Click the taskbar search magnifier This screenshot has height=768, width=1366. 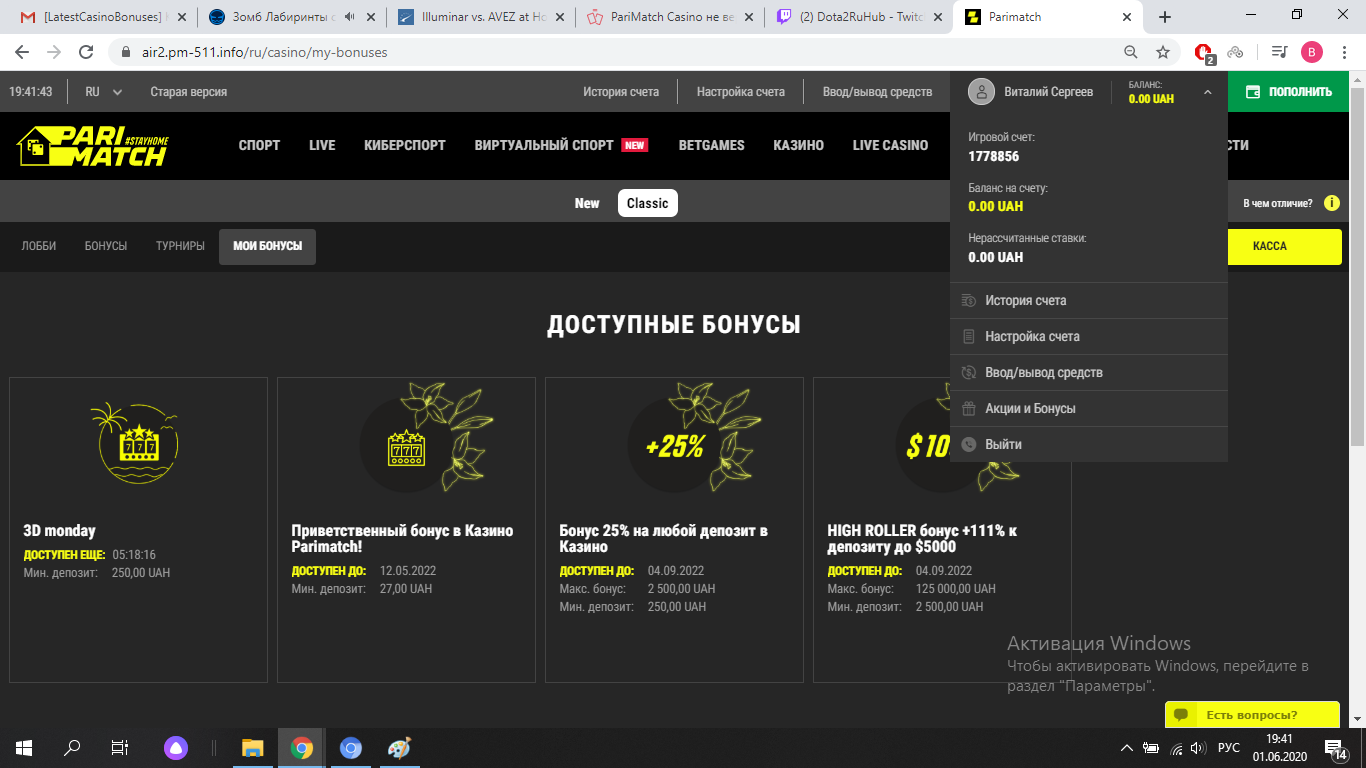tap(72, 747)
